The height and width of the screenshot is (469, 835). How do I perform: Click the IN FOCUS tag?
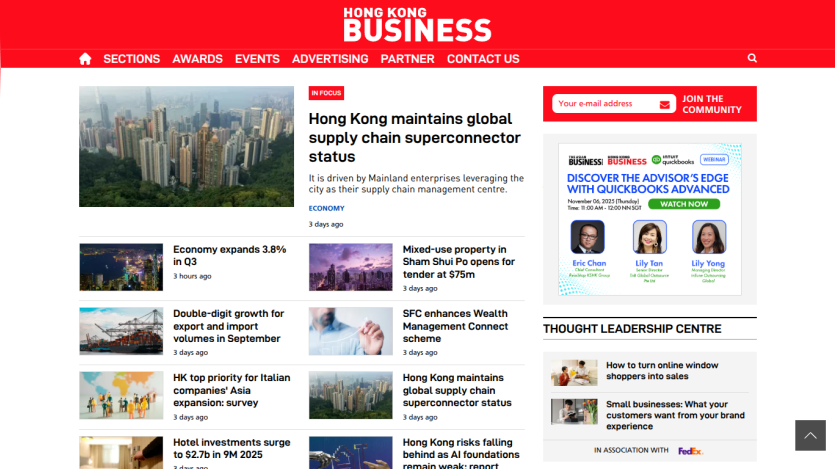[326, 93]
